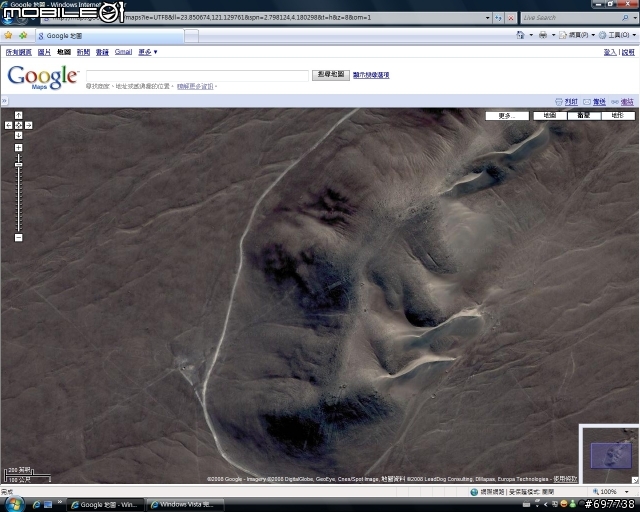Click the Live Search input box
Image resolution: width=640 pixels, height=512 pixels.
(571, 18)
